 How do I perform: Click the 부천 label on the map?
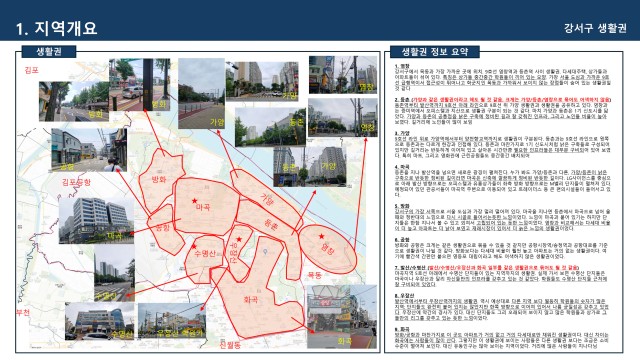[23, 313]
